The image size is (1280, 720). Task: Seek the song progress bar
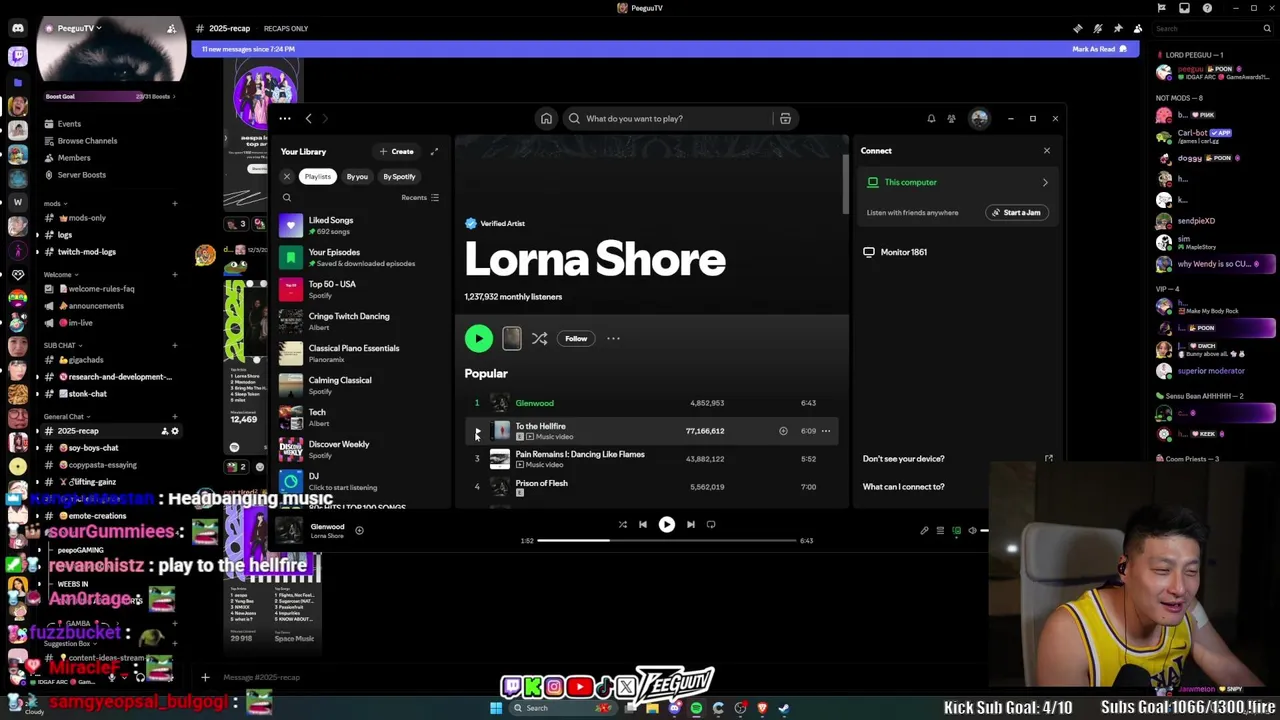click(667, 541)
